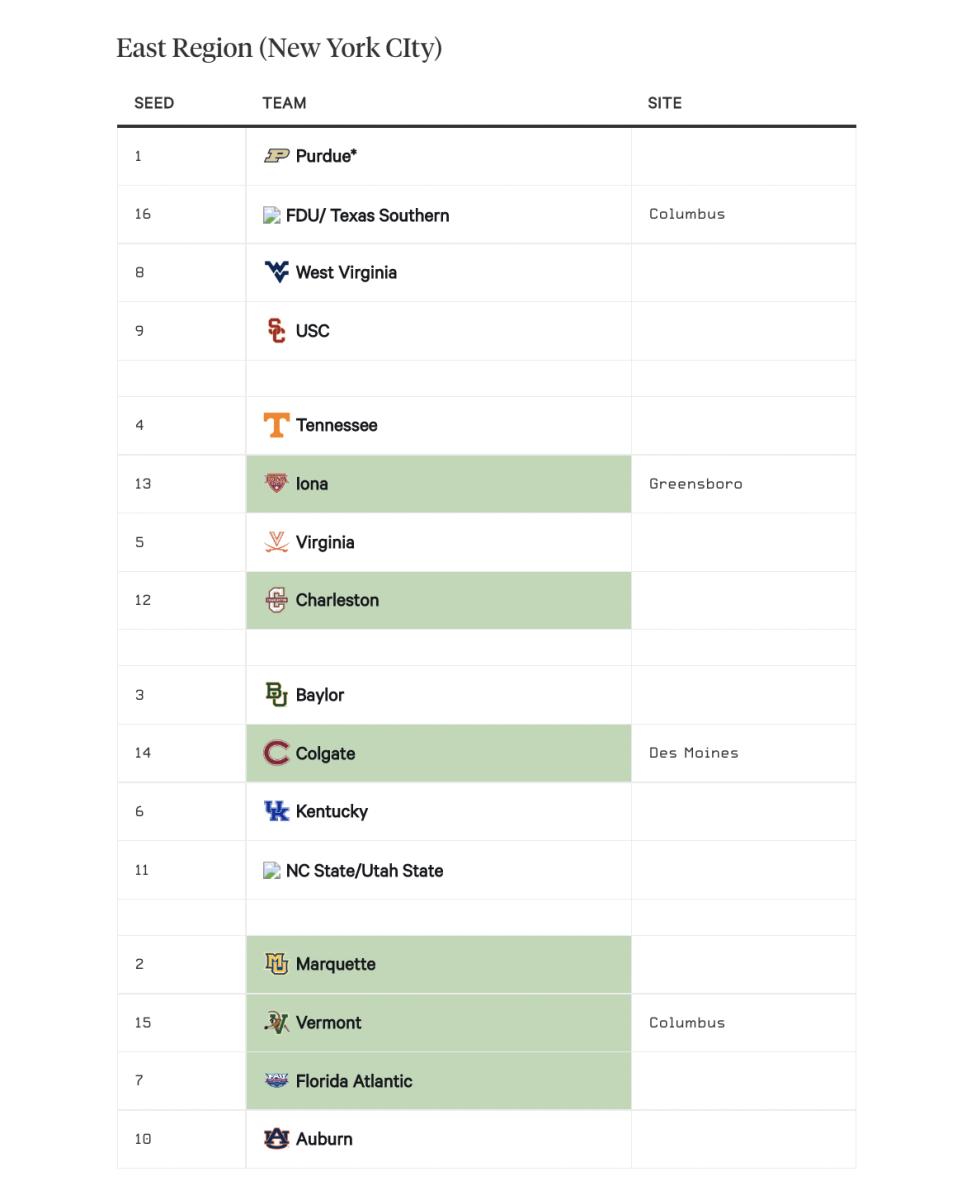Click the Vermont team logo
The width and height of the screenshot is (957, 1200).
click(x=276, y=1022)
